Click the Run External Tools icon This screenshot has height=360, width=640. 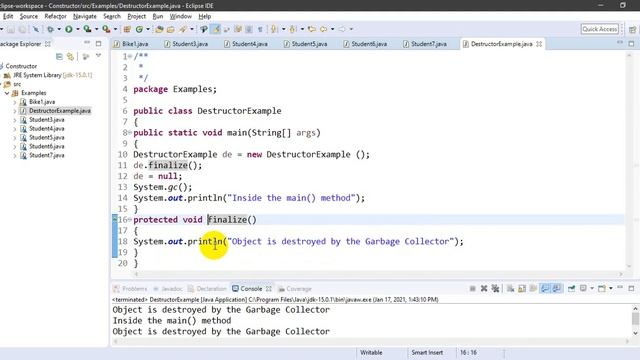pos(106,29)
